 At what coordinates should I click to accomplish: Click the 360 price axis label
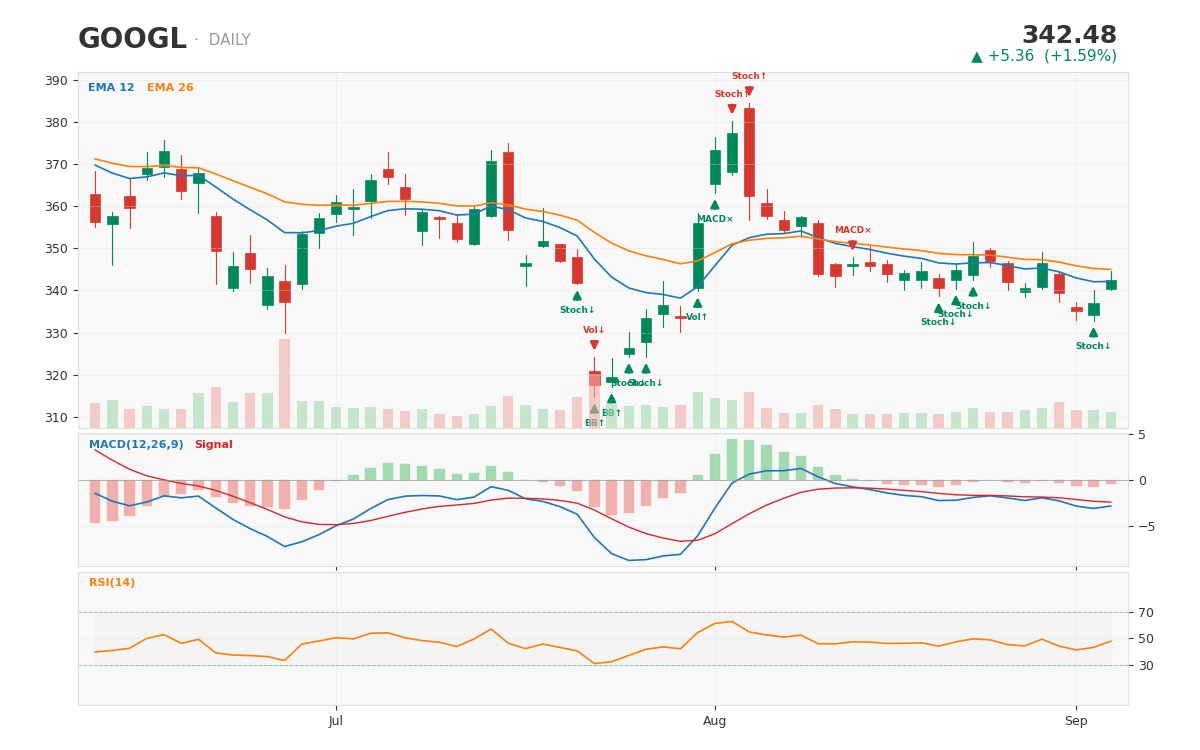[57, 207]
